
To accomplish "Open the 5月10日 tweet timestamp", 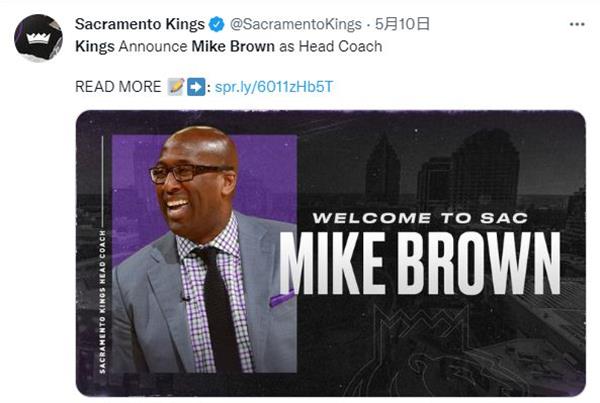I will click(402, 24).
